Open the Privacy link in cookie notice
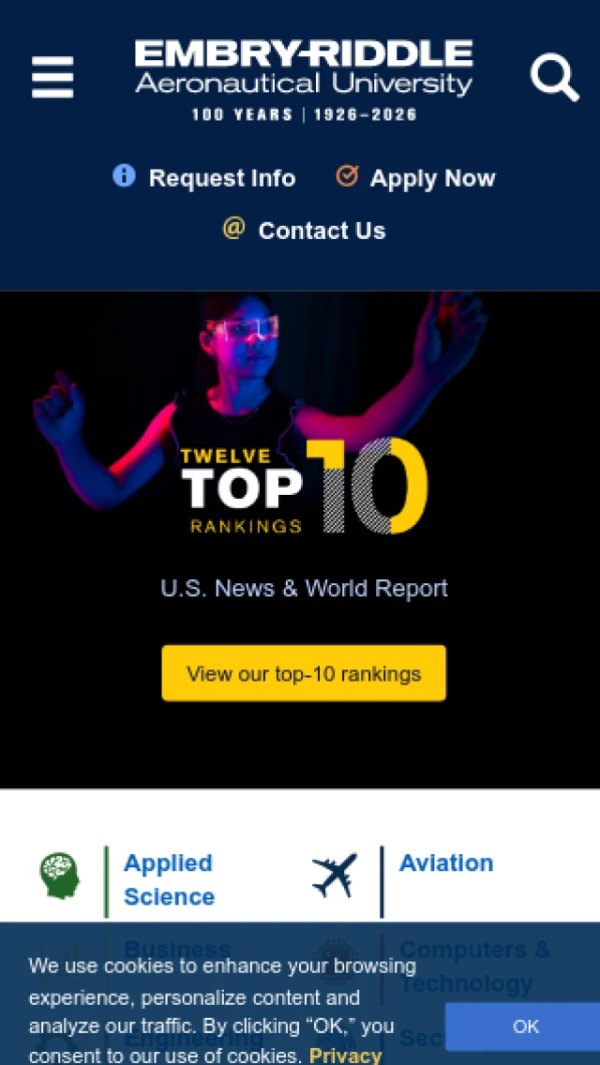Image resolution: width=600 pixels, height=1065 pixels. pos(345,1055)
